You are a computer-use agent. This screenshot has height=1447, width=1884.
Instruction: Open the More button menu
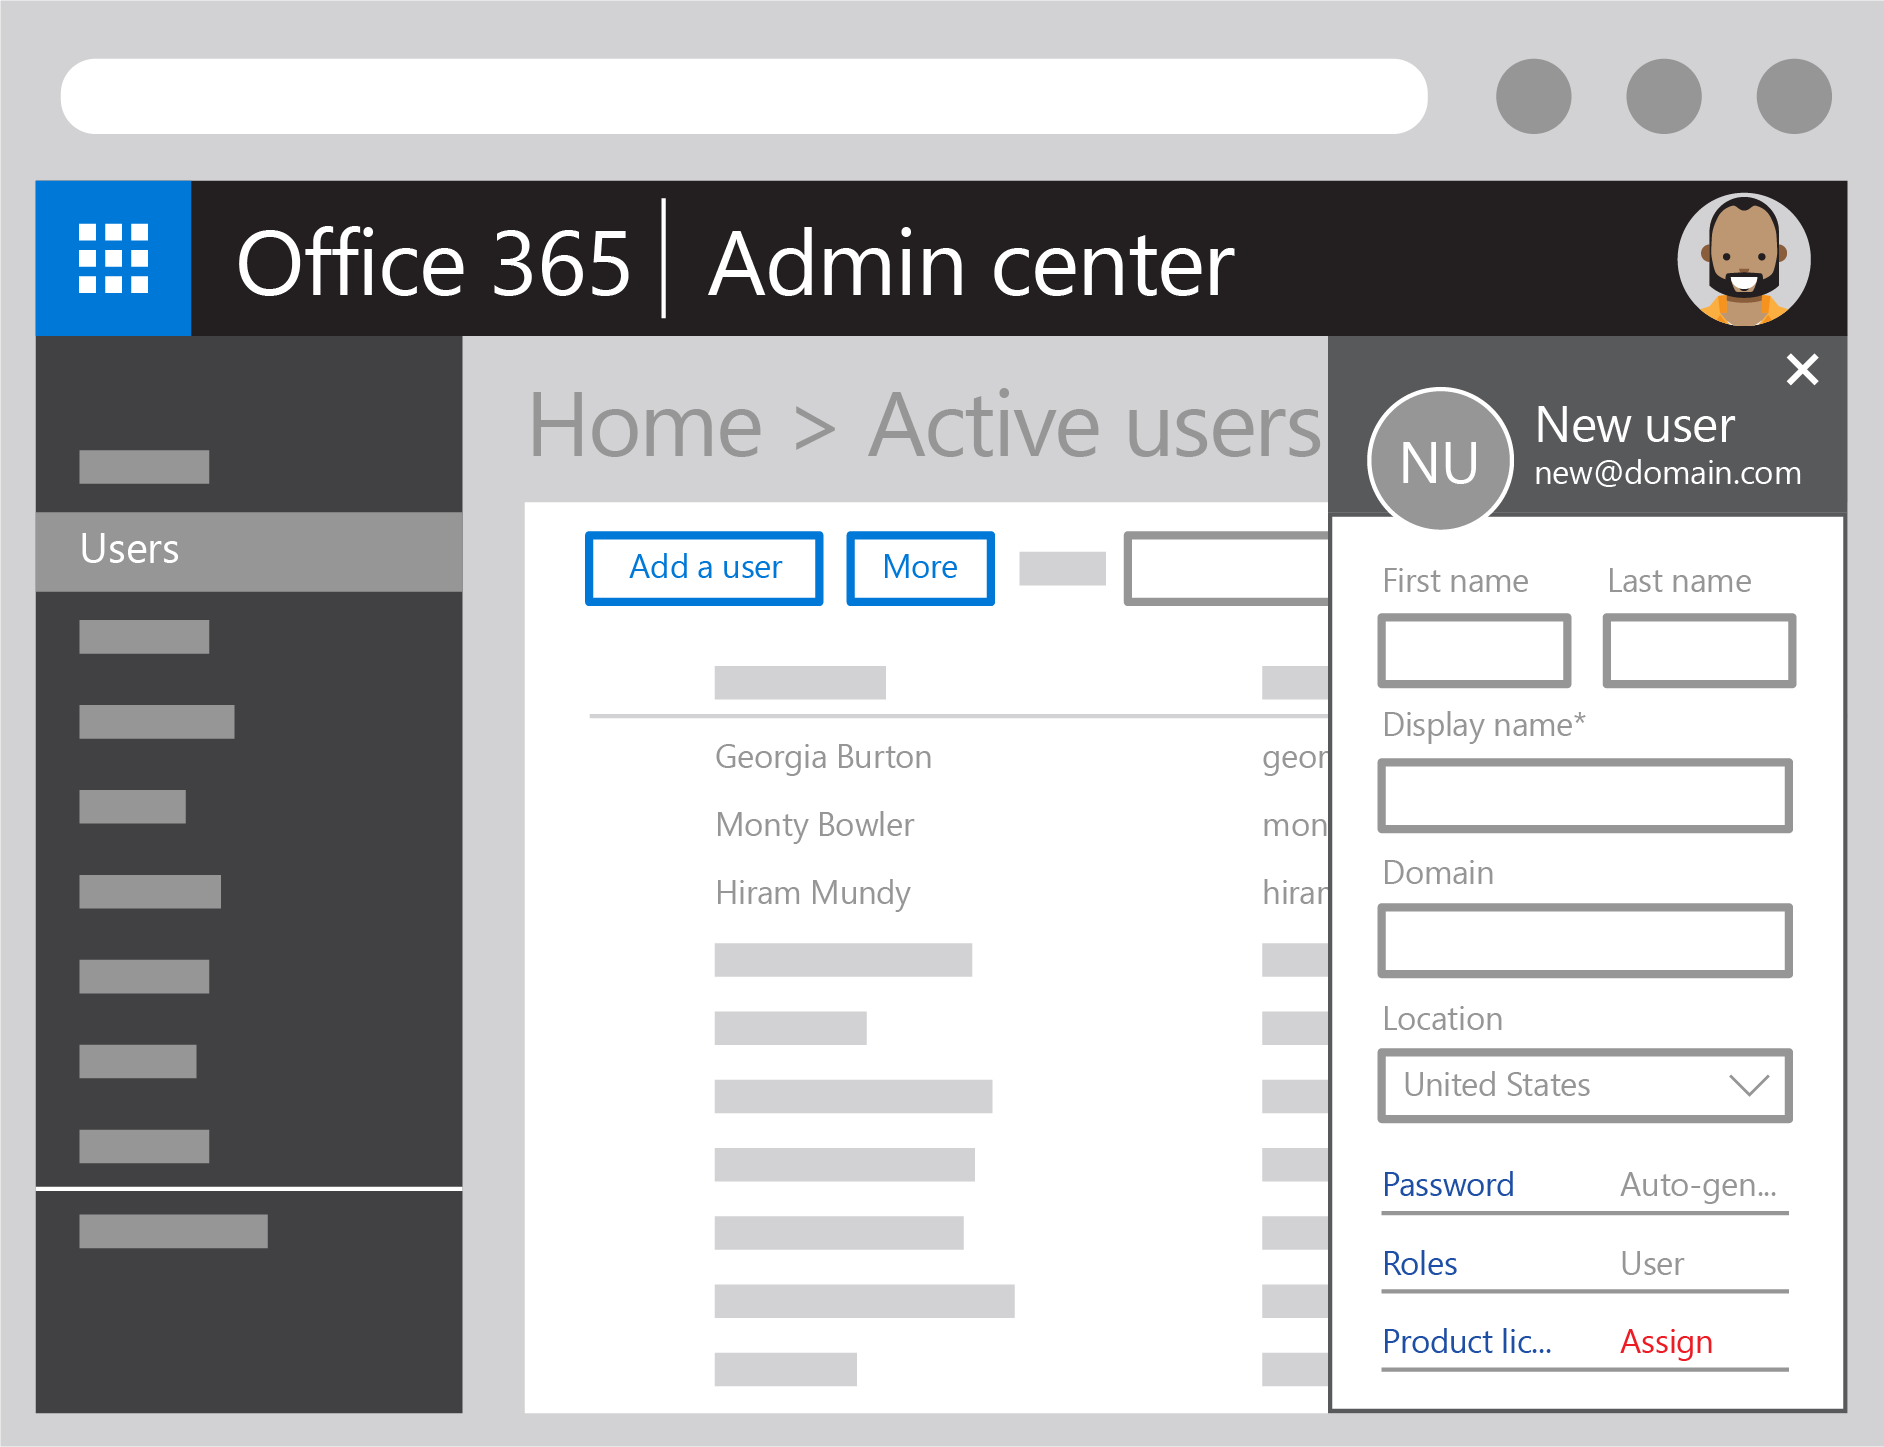(920, 568)
